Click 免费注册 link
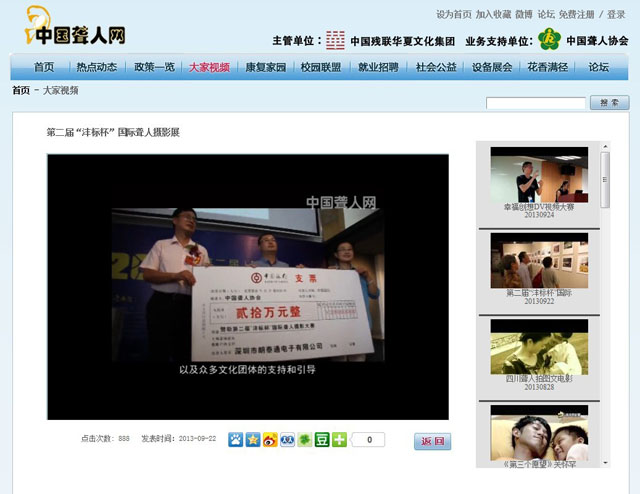This screenshot has height=494, width=640. [x=576, y=15]
